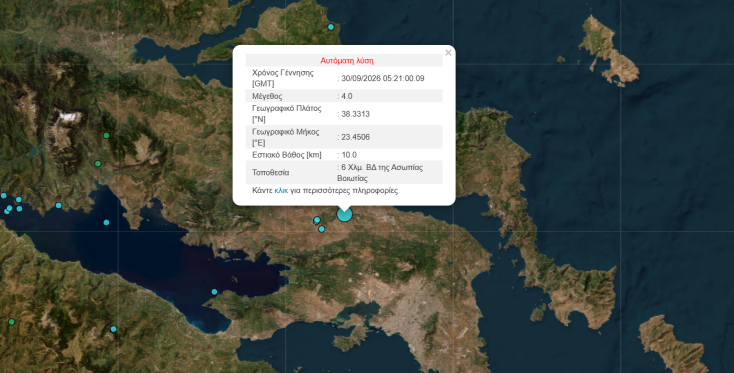Image resolution: width=734 pixels, height=373 pixels.
Task: Close the earthquake info popup
Action: [448, 53]
